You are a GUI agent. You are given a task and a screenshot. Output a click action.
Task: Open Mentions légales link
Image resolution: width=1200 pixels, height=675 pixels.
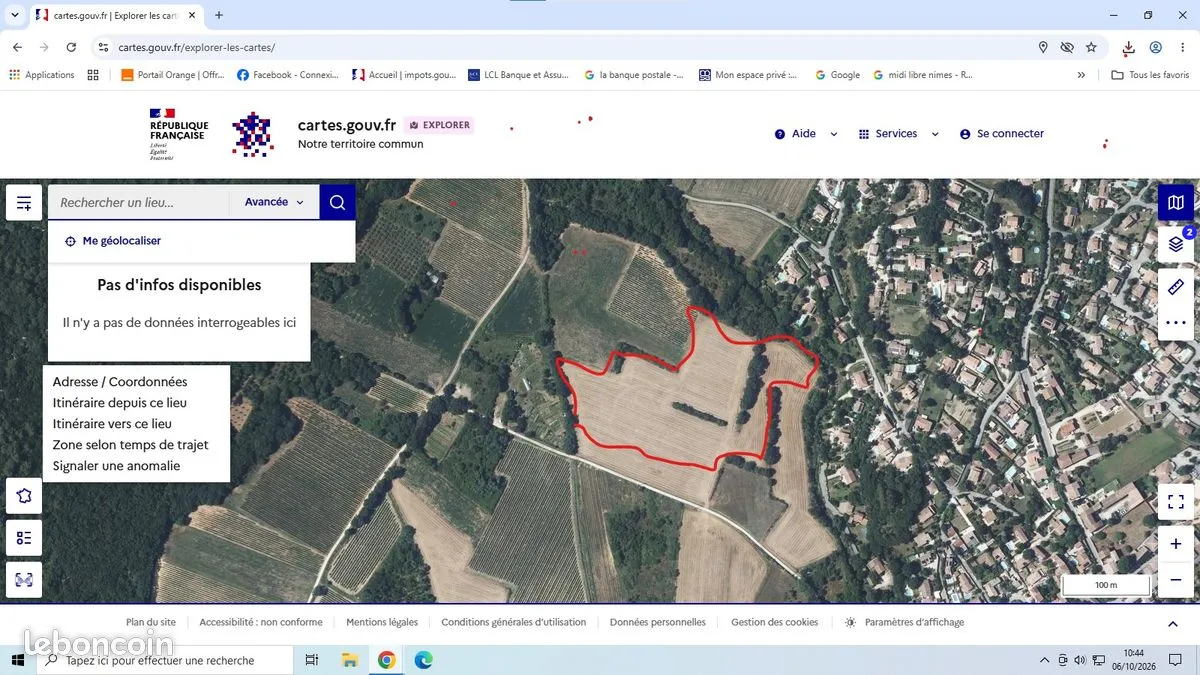pyautogui.click(x=382, y=622)
